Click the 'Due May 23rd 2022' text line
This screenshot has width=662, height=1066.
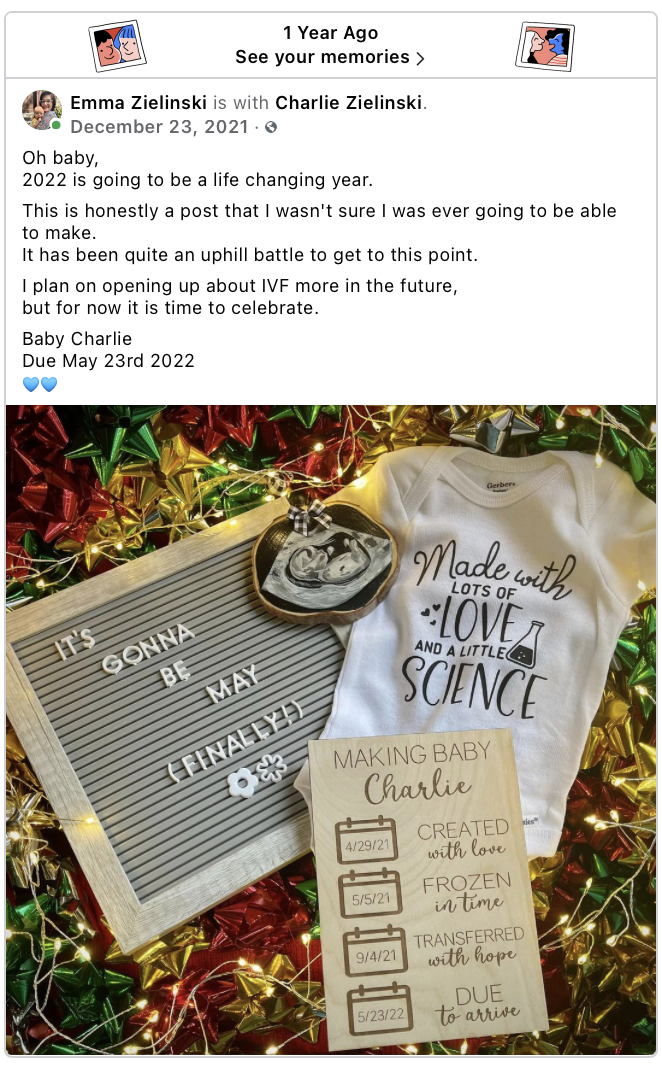pos(109,361)
